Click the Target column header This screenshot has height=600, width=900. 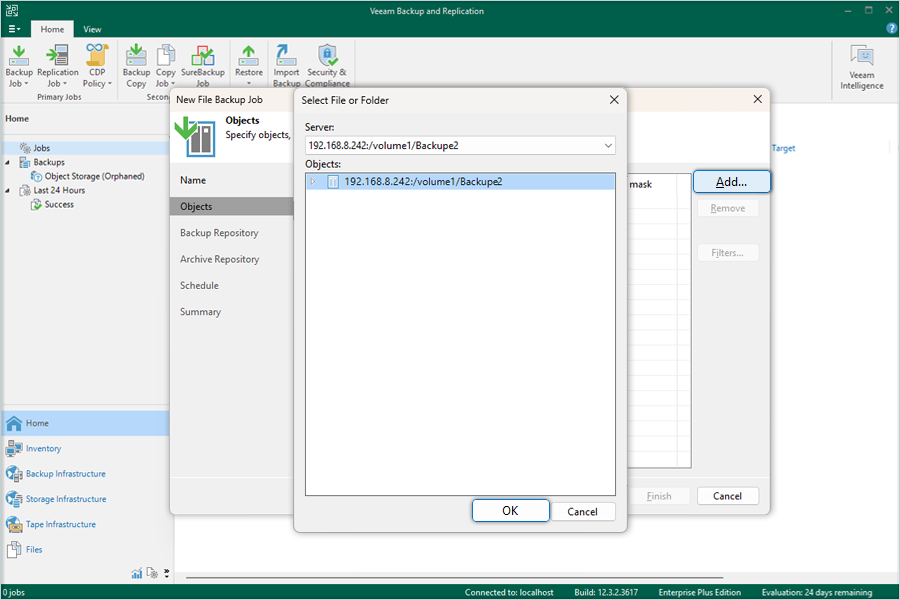(x=783, y=148)
